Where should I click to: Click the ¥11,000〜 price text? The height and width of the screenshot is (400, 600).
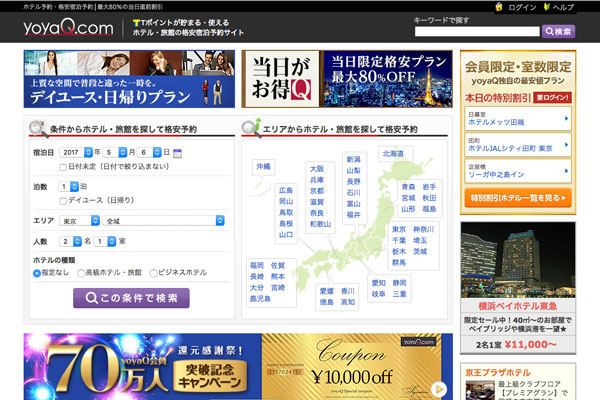(x=530, y=345)
